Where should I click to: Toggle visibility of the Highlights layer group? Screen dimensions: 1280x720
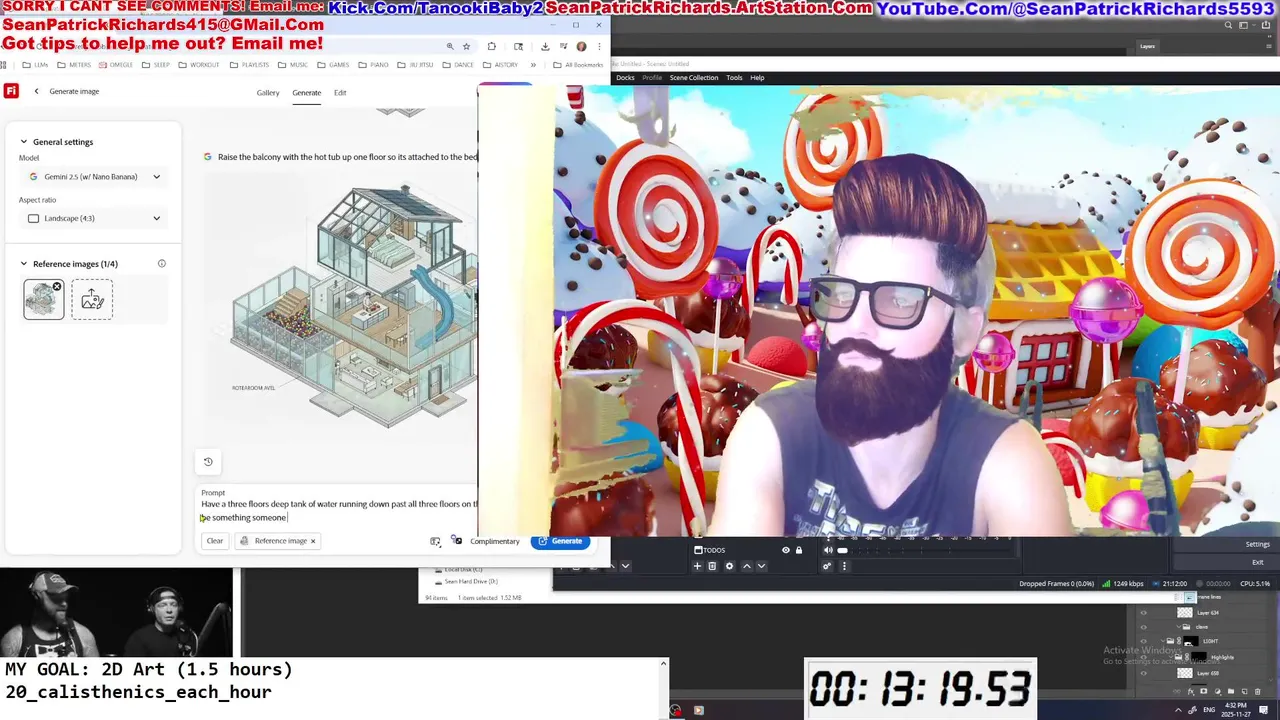click(1144, 657)
